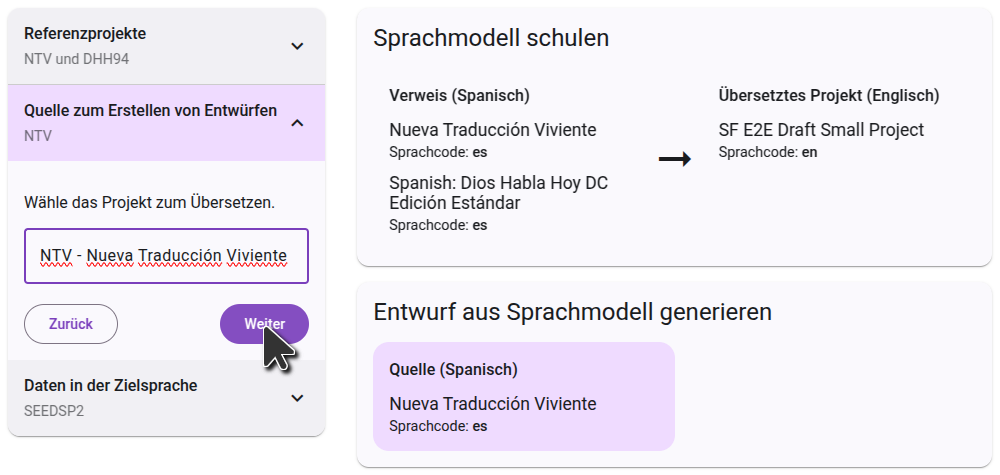
Task: Open the Referenzprojekte step title
Action: [85, 34]
